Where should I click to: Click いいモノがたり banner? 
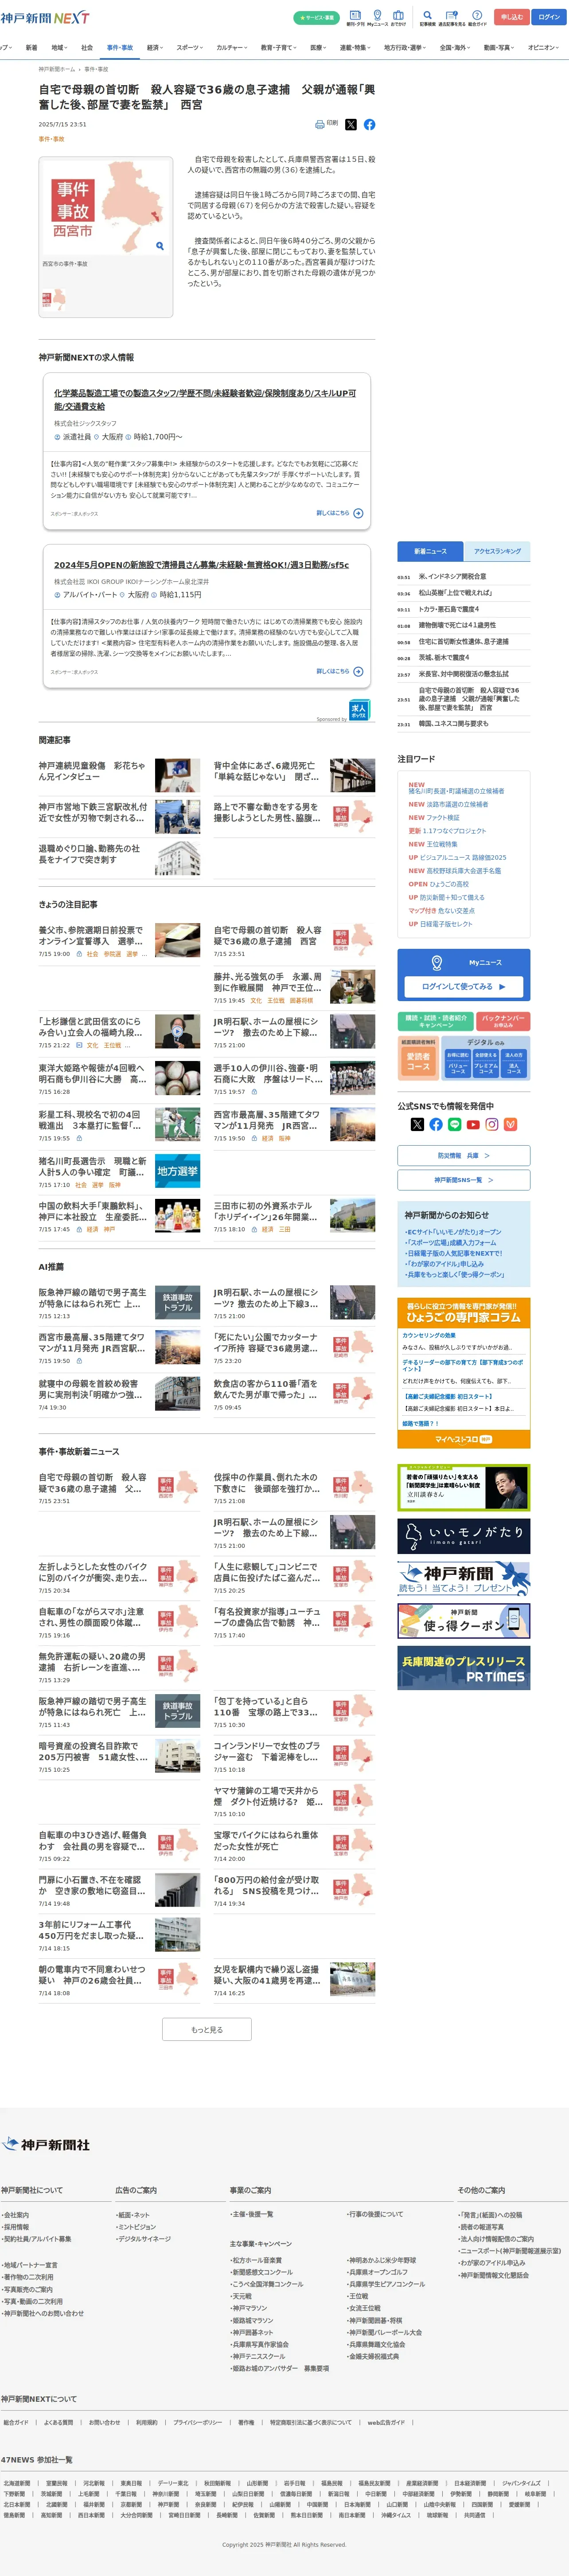464,1536
